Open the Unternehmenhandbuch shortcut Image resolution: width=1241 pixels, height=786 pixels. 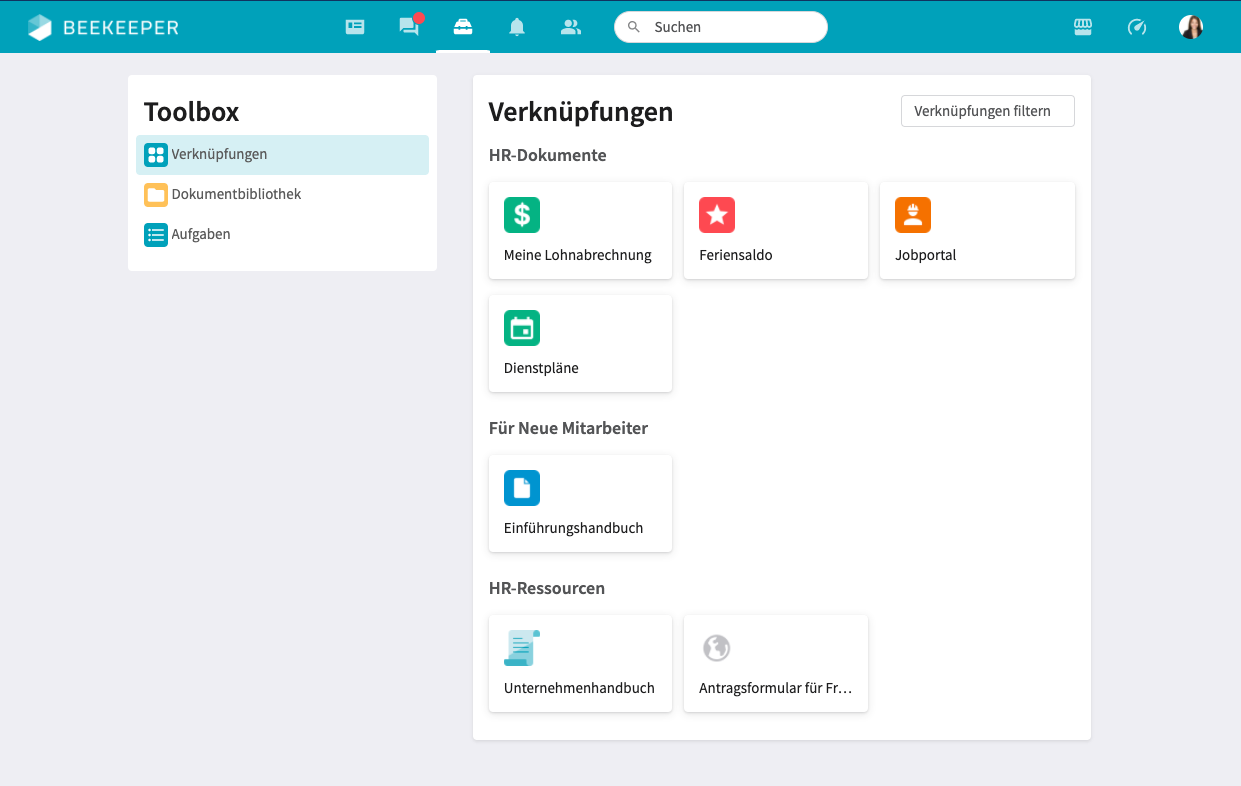tap(580, 664)
